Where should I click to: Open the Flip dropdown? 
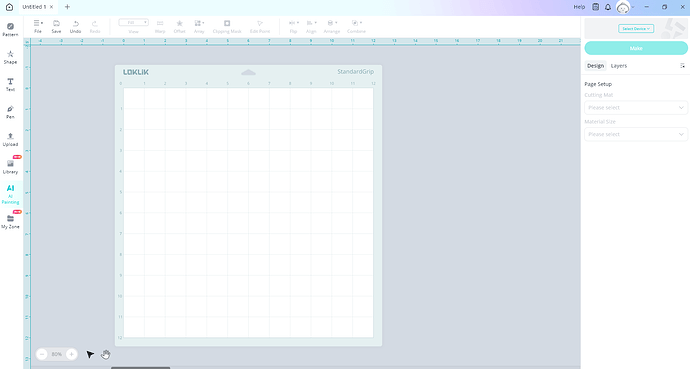pos(294,26)
